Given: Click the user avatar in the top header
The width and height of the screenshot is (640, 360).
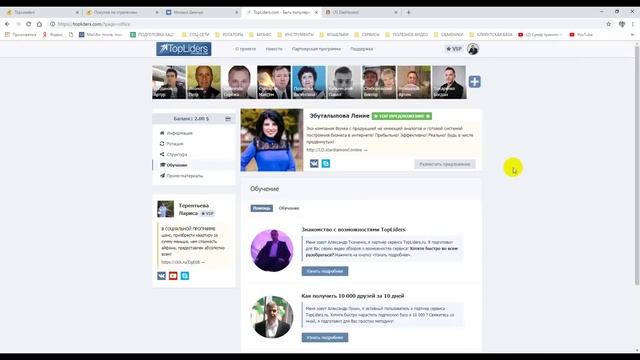Looking at the screenshot, I should (473, 49).
